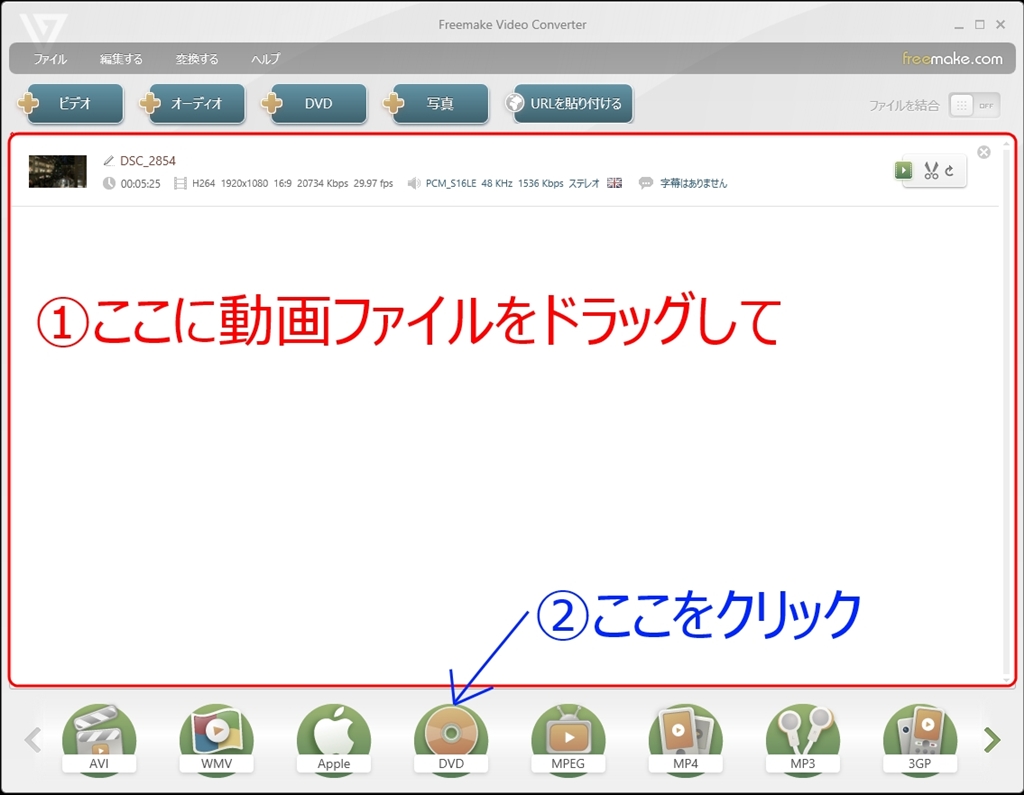Minimize the Freemake Video Converter window
Screen dimensions: 1024x795
coord(959,25)
